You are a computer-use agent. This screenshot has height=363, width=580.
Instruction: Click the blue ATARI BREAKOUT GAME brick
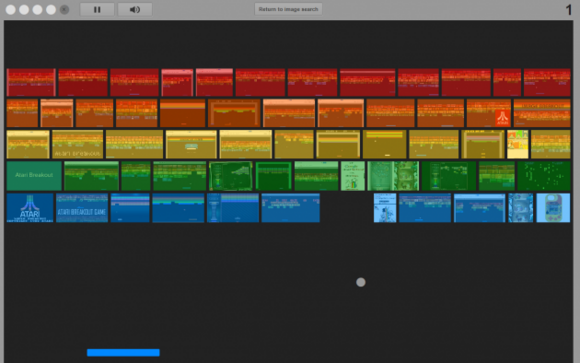(82, 208)
